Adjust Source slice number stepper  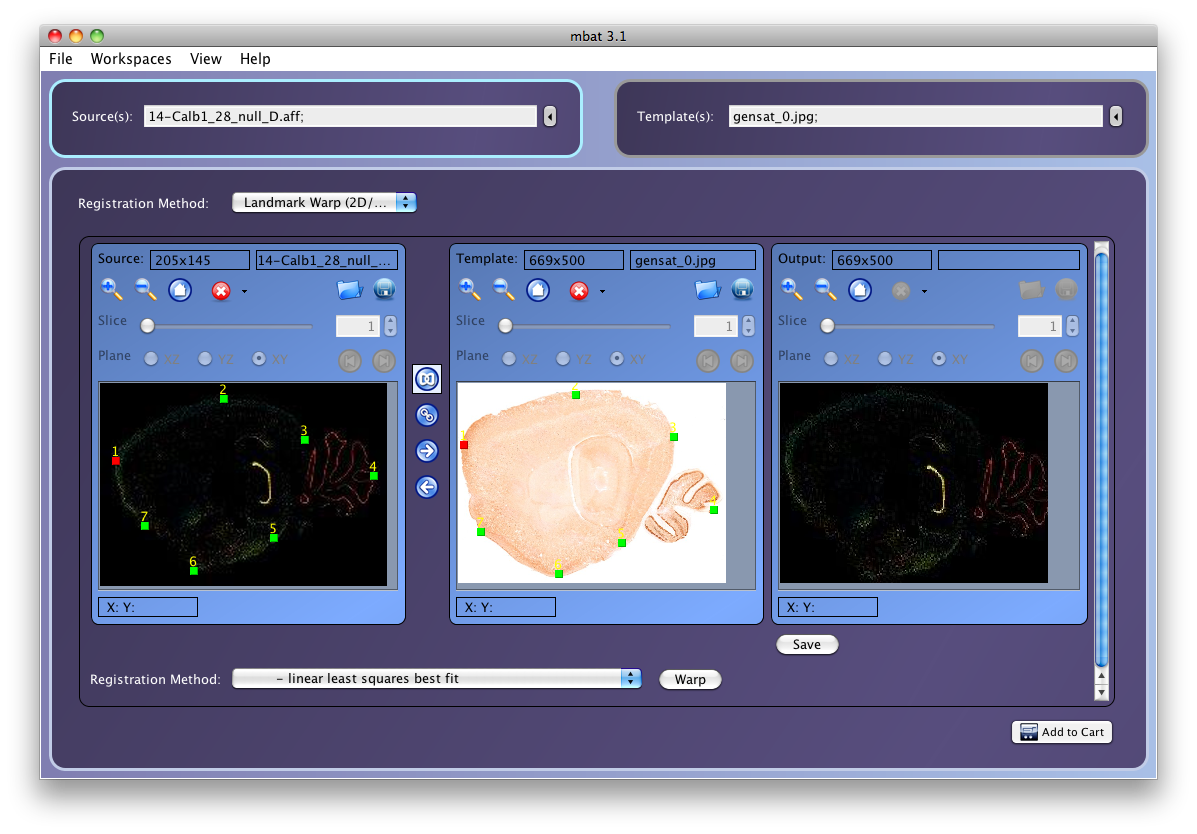point(391,326)
